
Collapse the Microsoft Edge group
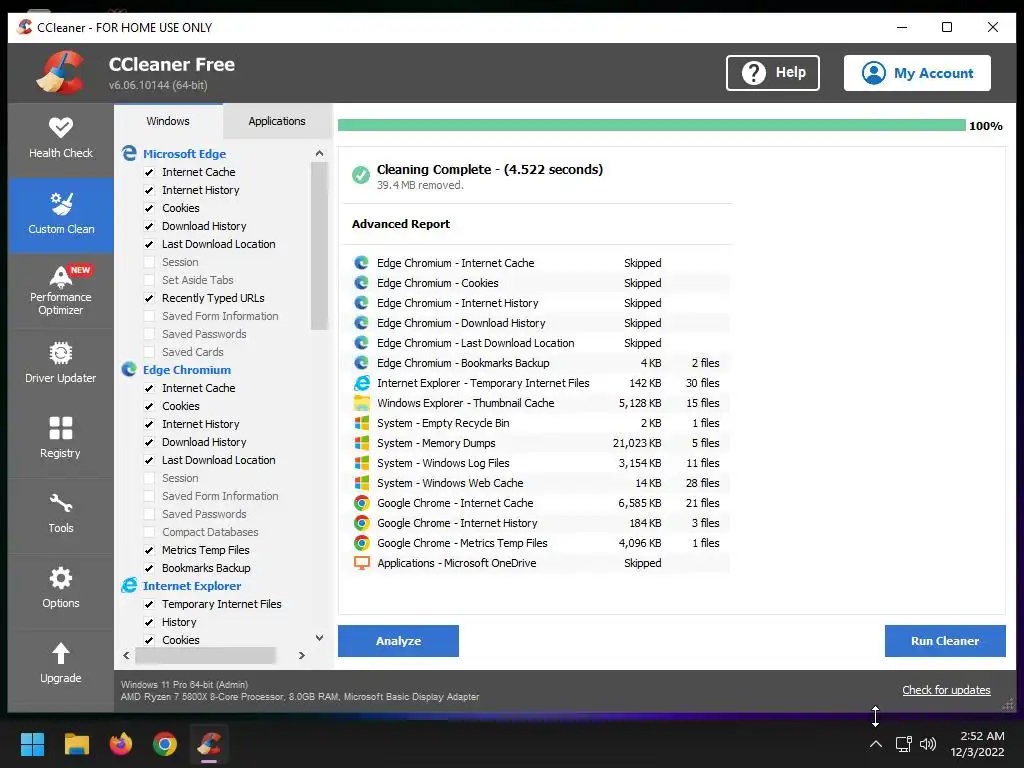[x=184, y=153]
